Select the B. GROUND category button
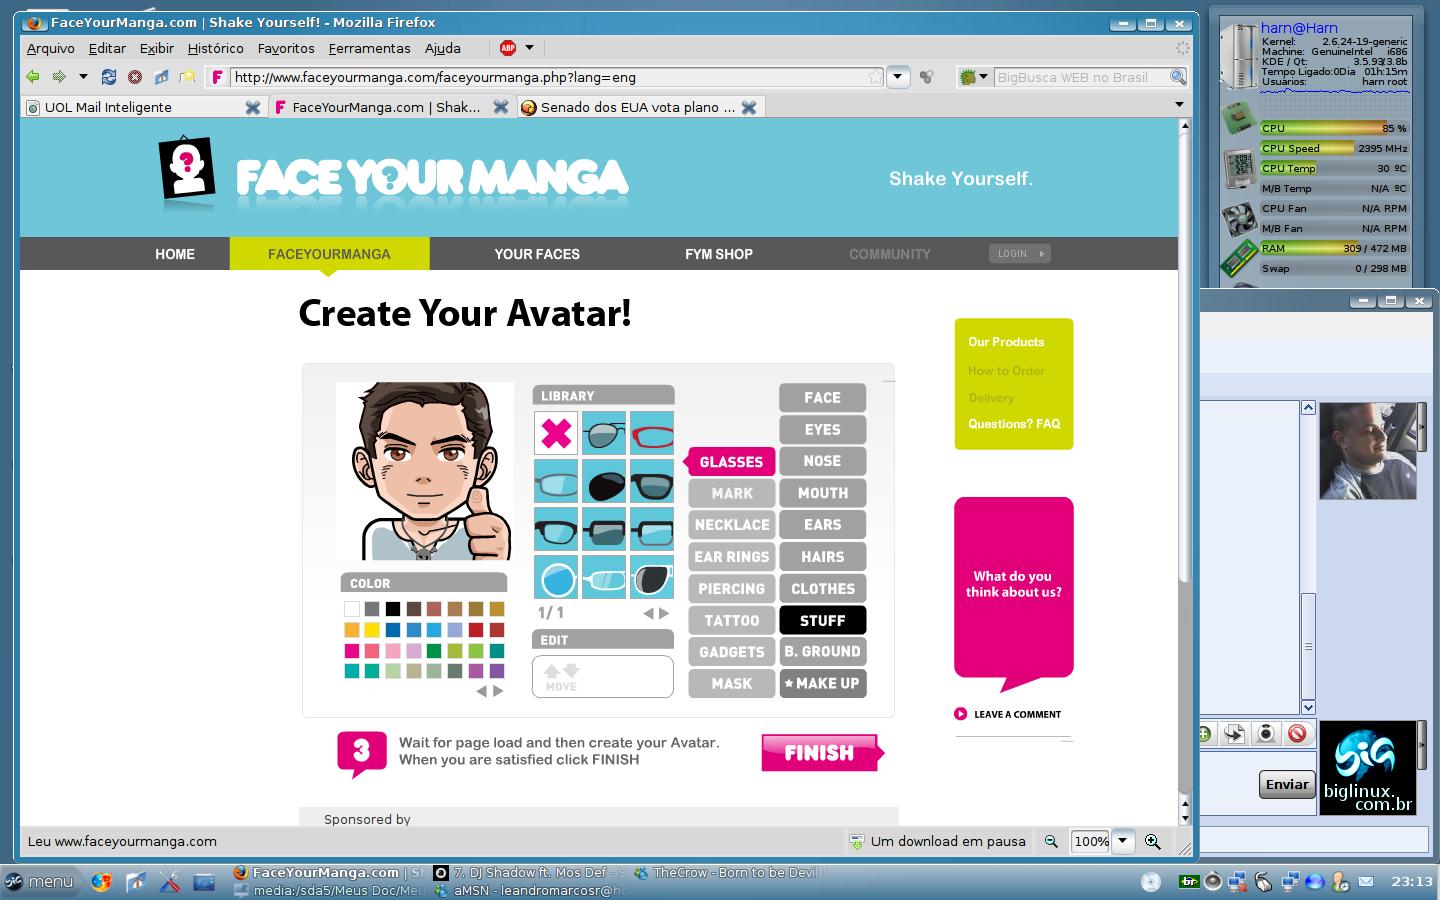Screen dimensions: 1440x900 coord(823,652)
